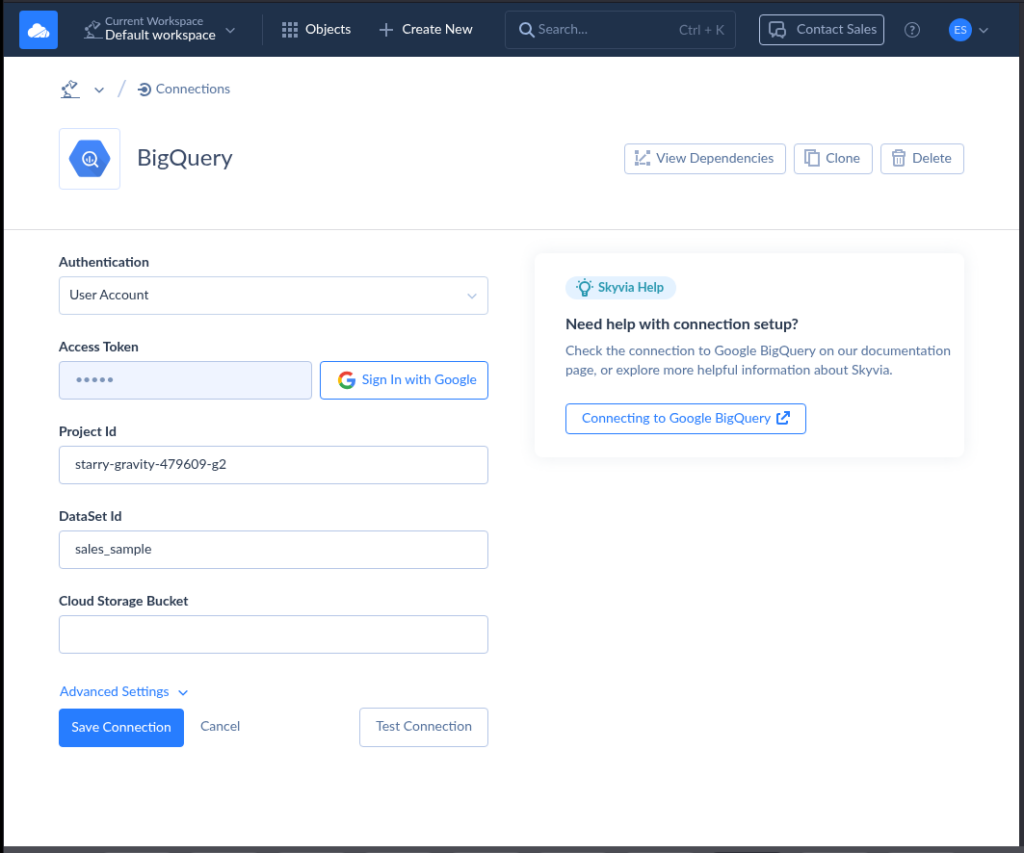Image resolution: width=1024 pixels, height=853 pixels.
Task: Expand the Advanced Settings section
Action: pos(123,691)
